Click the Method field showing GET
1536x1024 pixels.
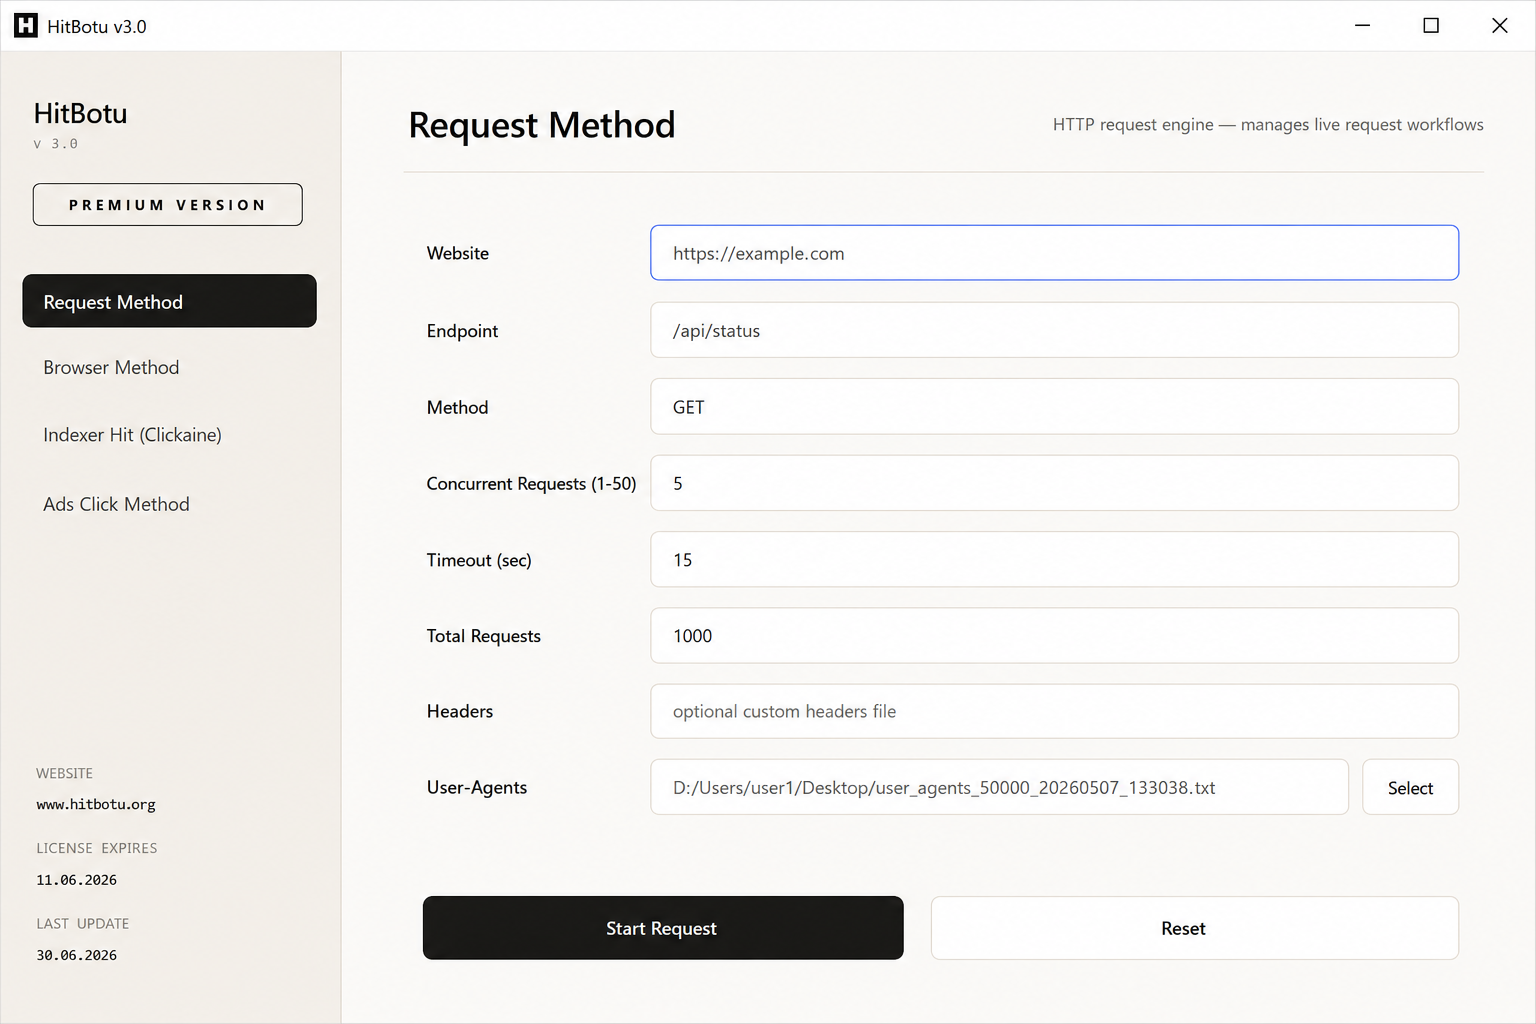point(1054,407)
